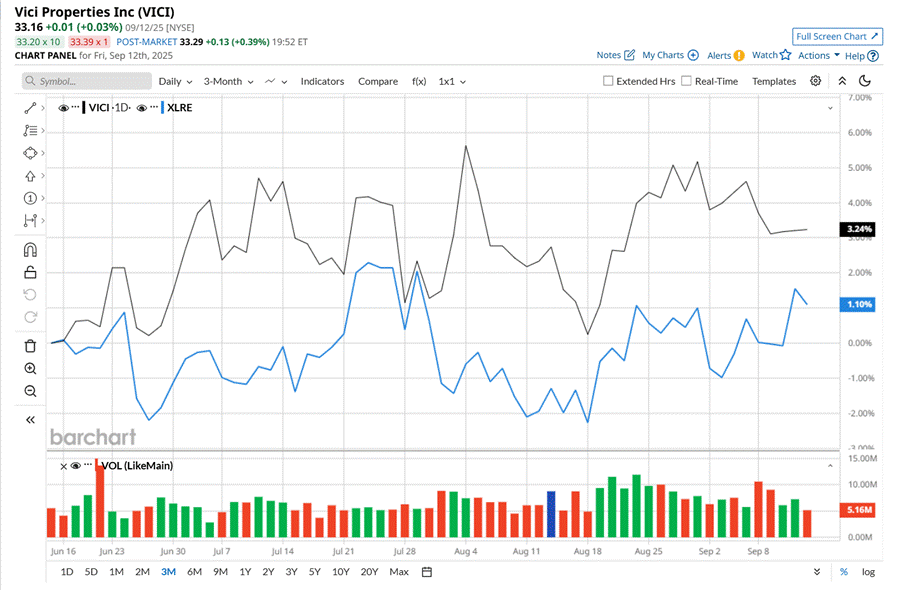Add VICI to Watch star
This screenshot has width=902, height=590.
pos(785,55)
